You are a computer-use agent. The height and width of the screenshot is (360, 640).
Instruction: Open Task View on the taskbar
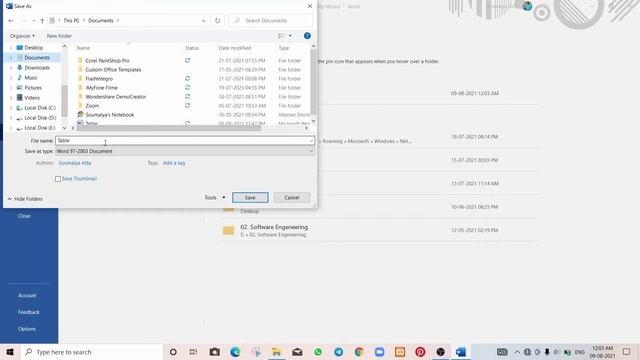tap(193, 352)
